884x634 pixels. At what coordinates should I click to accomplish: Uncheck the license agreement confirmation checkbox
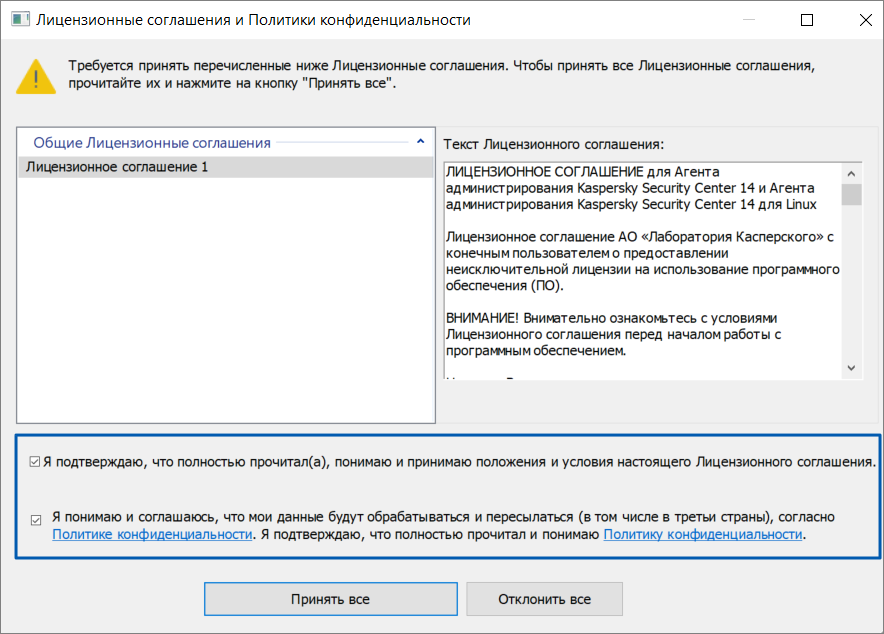35,462
